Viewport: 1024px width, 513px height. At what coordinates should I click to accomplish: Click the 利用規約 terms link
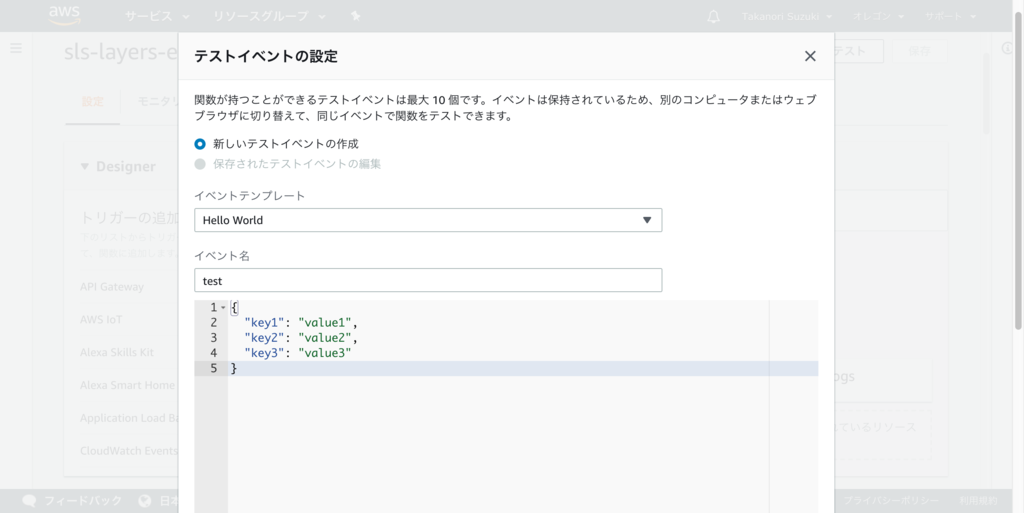[978, 501]
